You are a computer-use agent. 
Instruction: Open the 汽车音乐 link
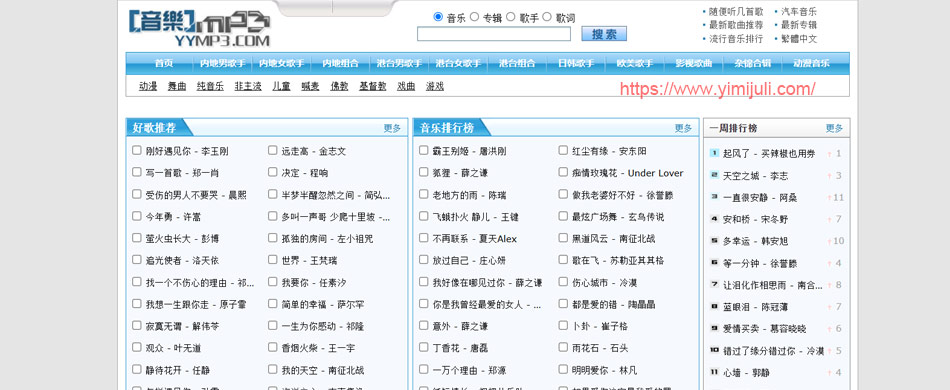tap(799, 12)
